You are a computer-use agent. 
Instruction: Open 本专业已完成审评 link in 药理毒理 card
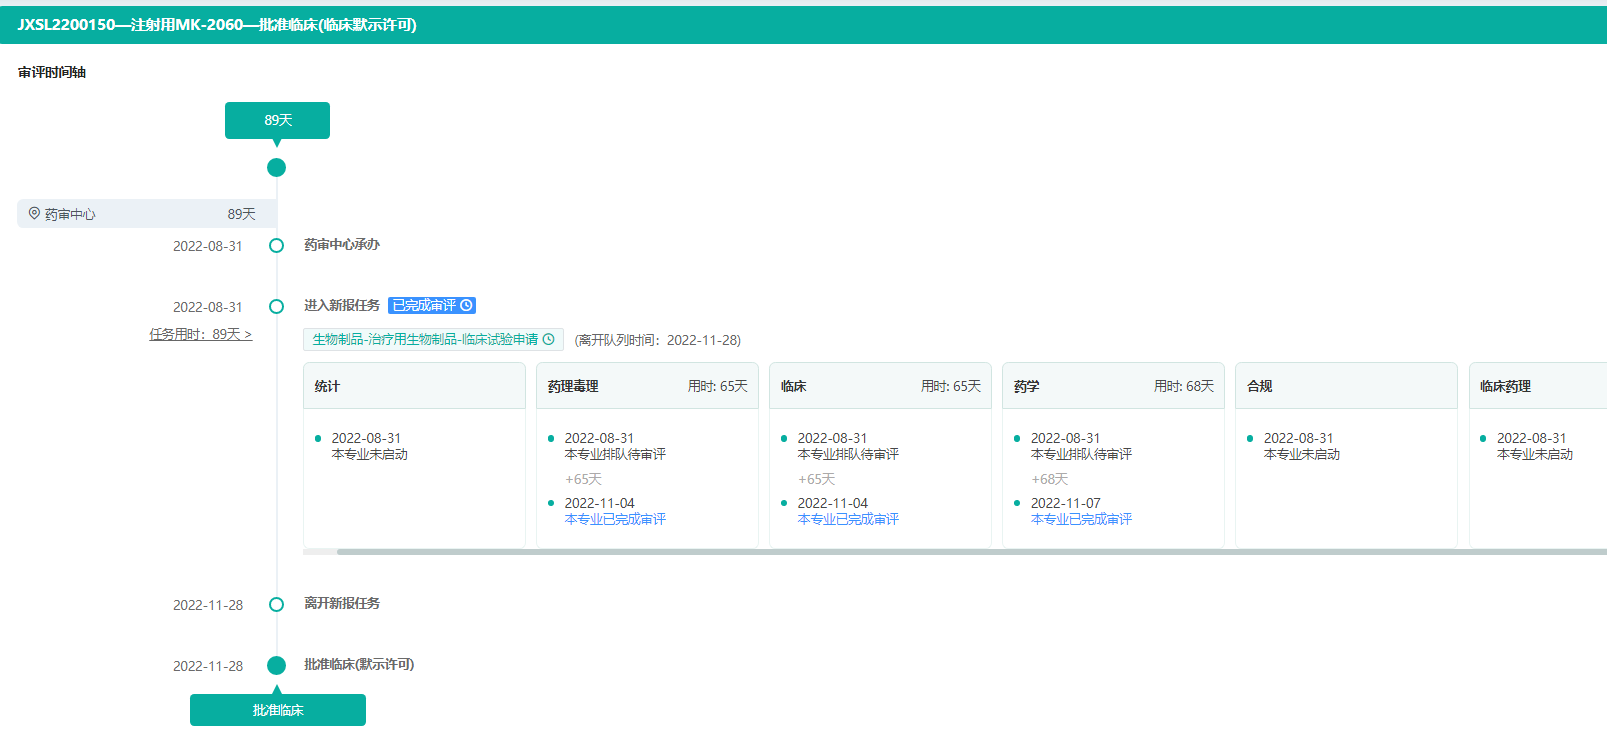coord(615,519)
